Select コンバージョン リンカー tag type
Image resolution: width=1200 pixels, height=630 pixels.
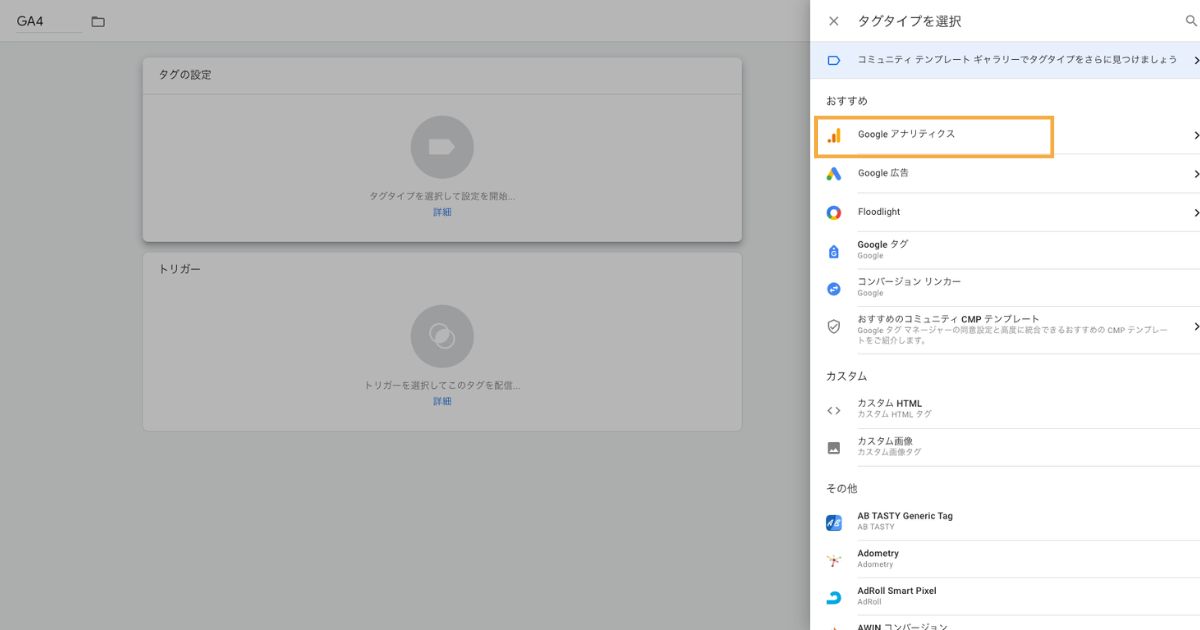click(1005, 288)
